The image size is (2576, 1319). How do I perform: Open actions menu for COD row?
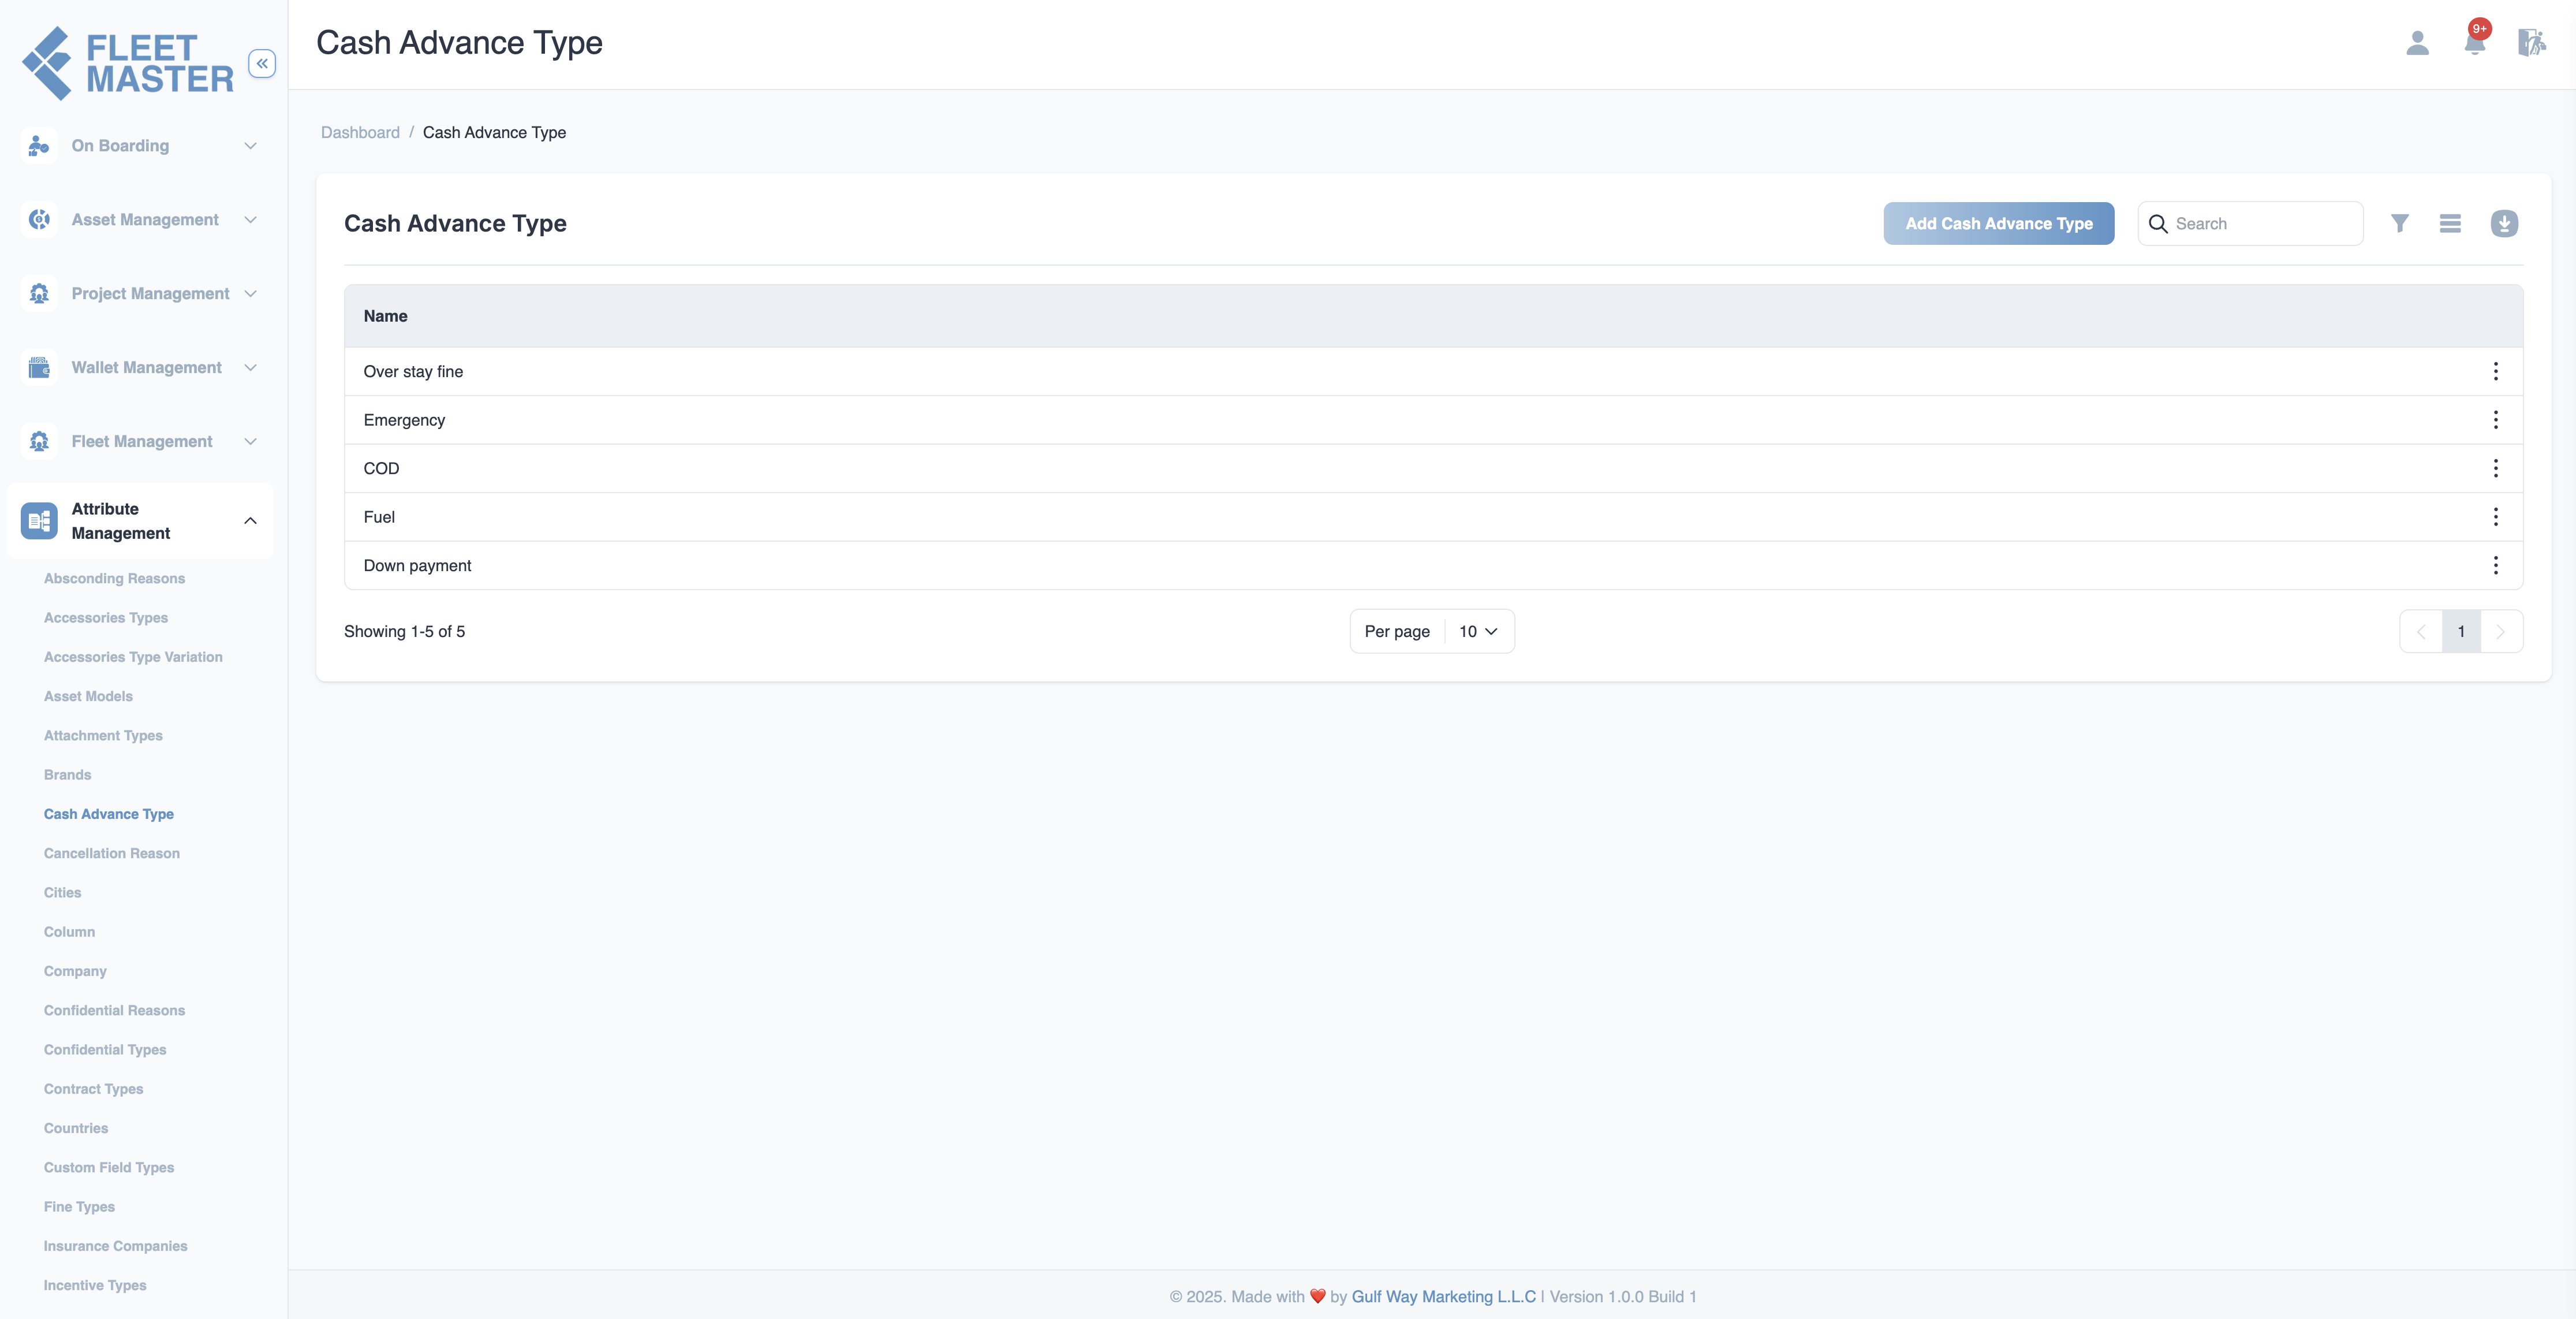2495,468
